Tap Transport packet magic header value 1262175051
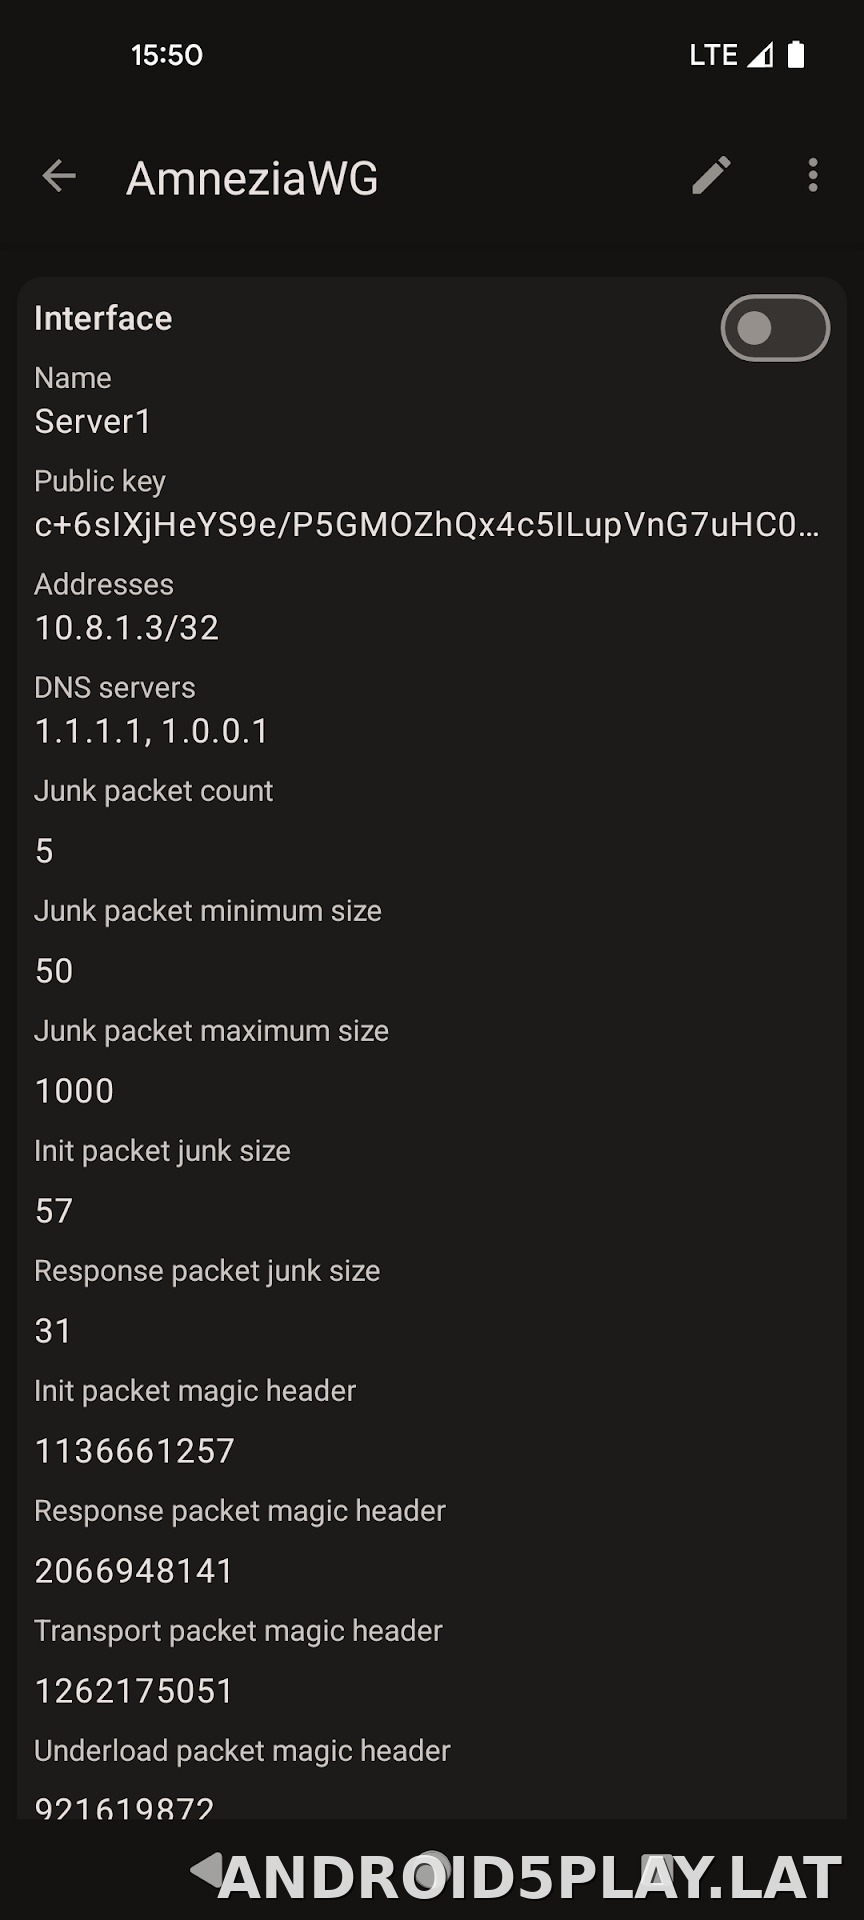 click(134, 1691)
